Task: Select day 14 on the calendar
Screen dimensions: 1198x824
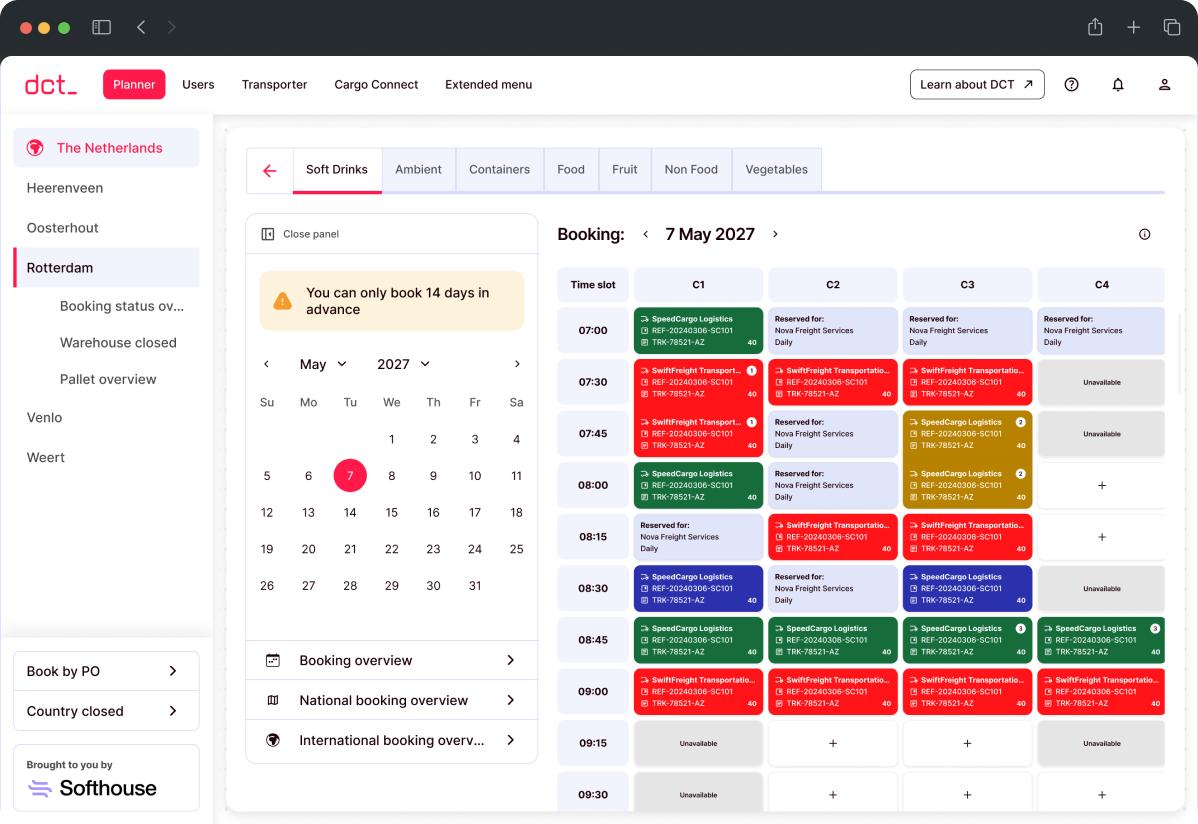Action: click(350, 512)
